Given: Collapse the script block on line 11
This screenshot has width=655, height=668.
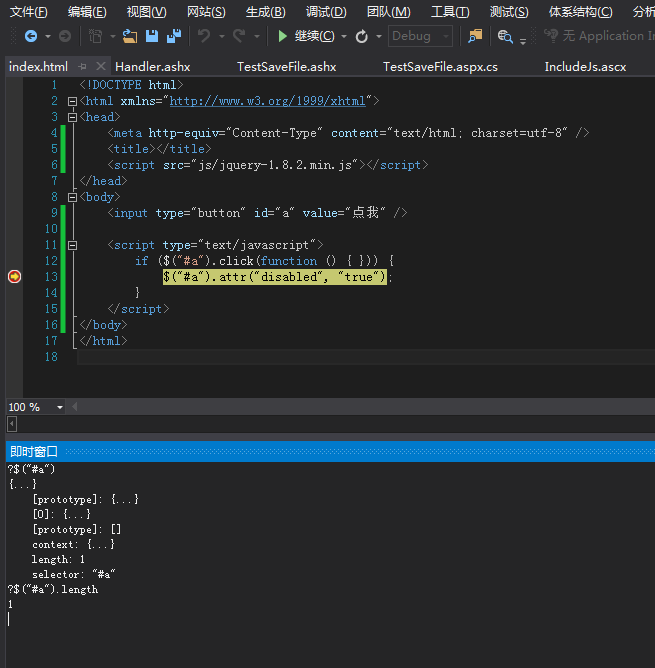Looking at the screenshot, I should [72, 245].
